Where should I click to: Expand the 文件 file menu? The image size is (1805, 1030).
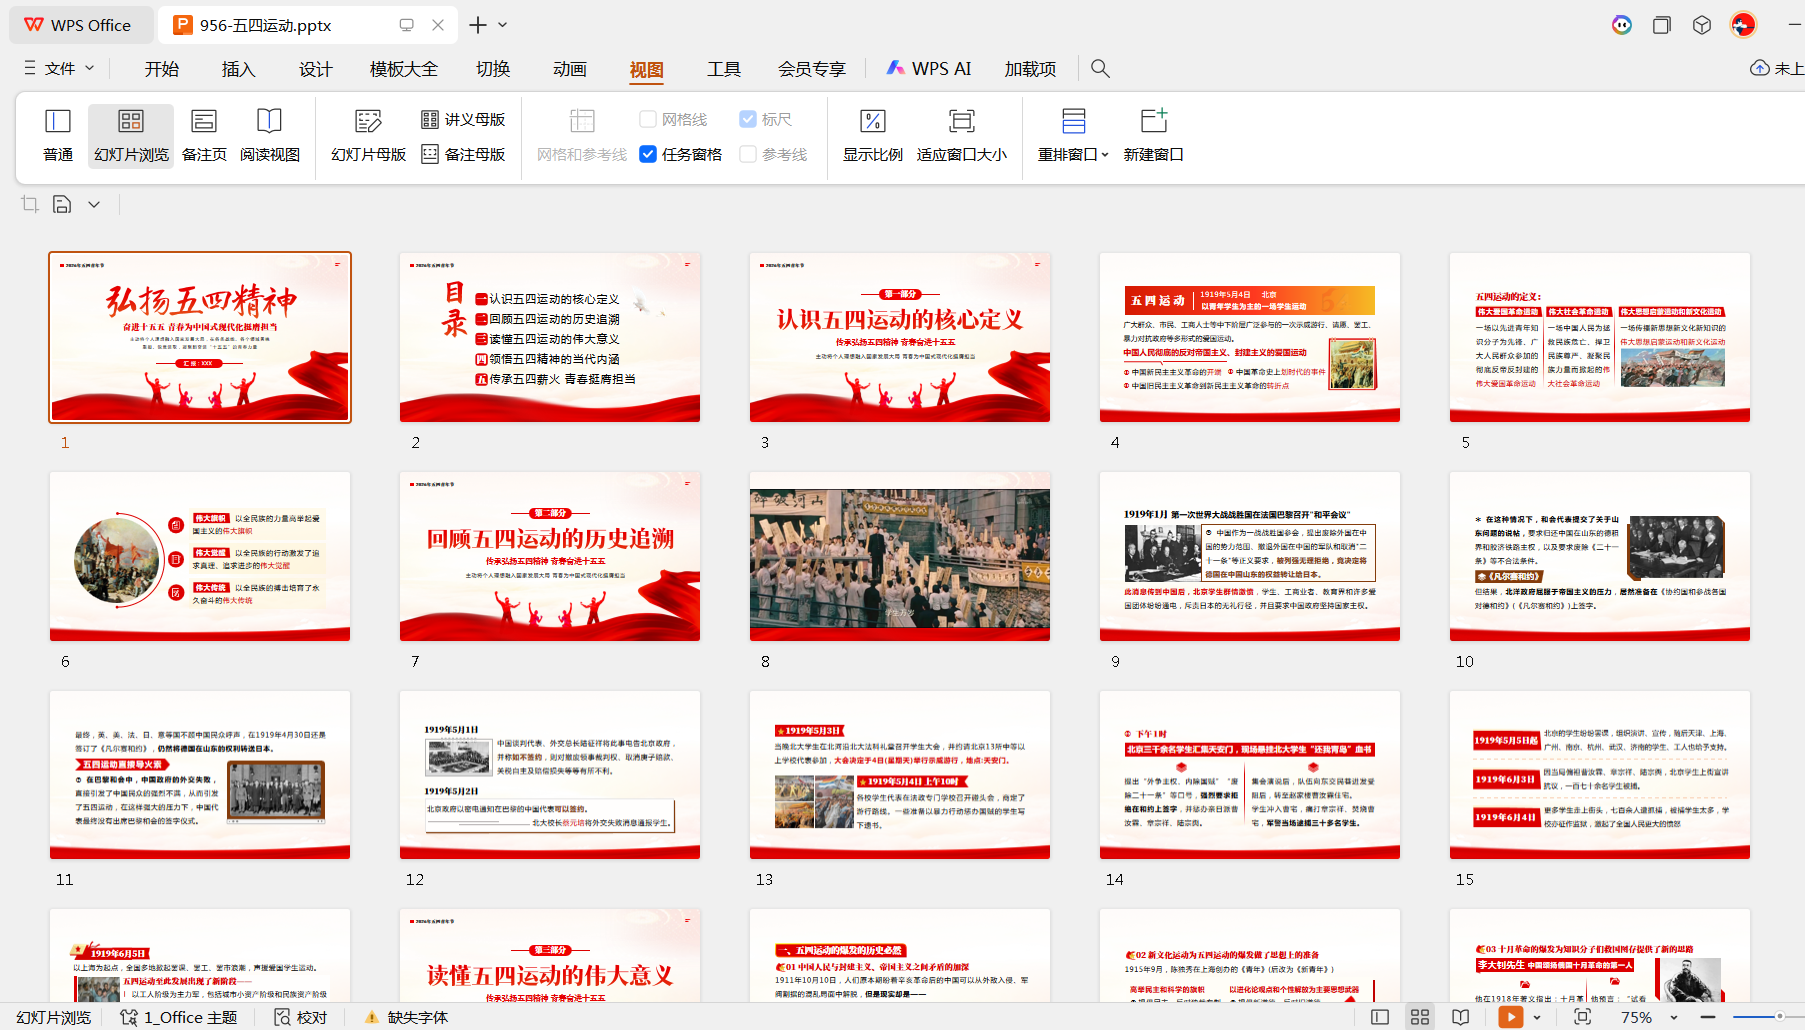(59, 68)
